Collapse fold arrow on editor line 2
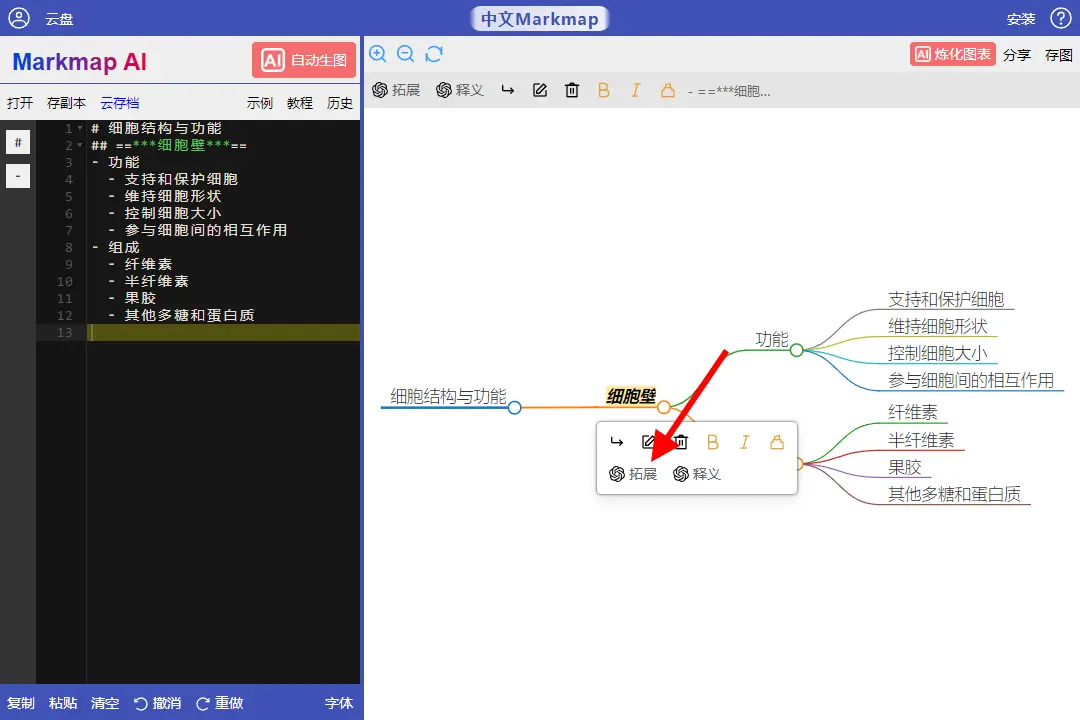Viewport: 1080px width, 720px height. (x=80, y=145)
